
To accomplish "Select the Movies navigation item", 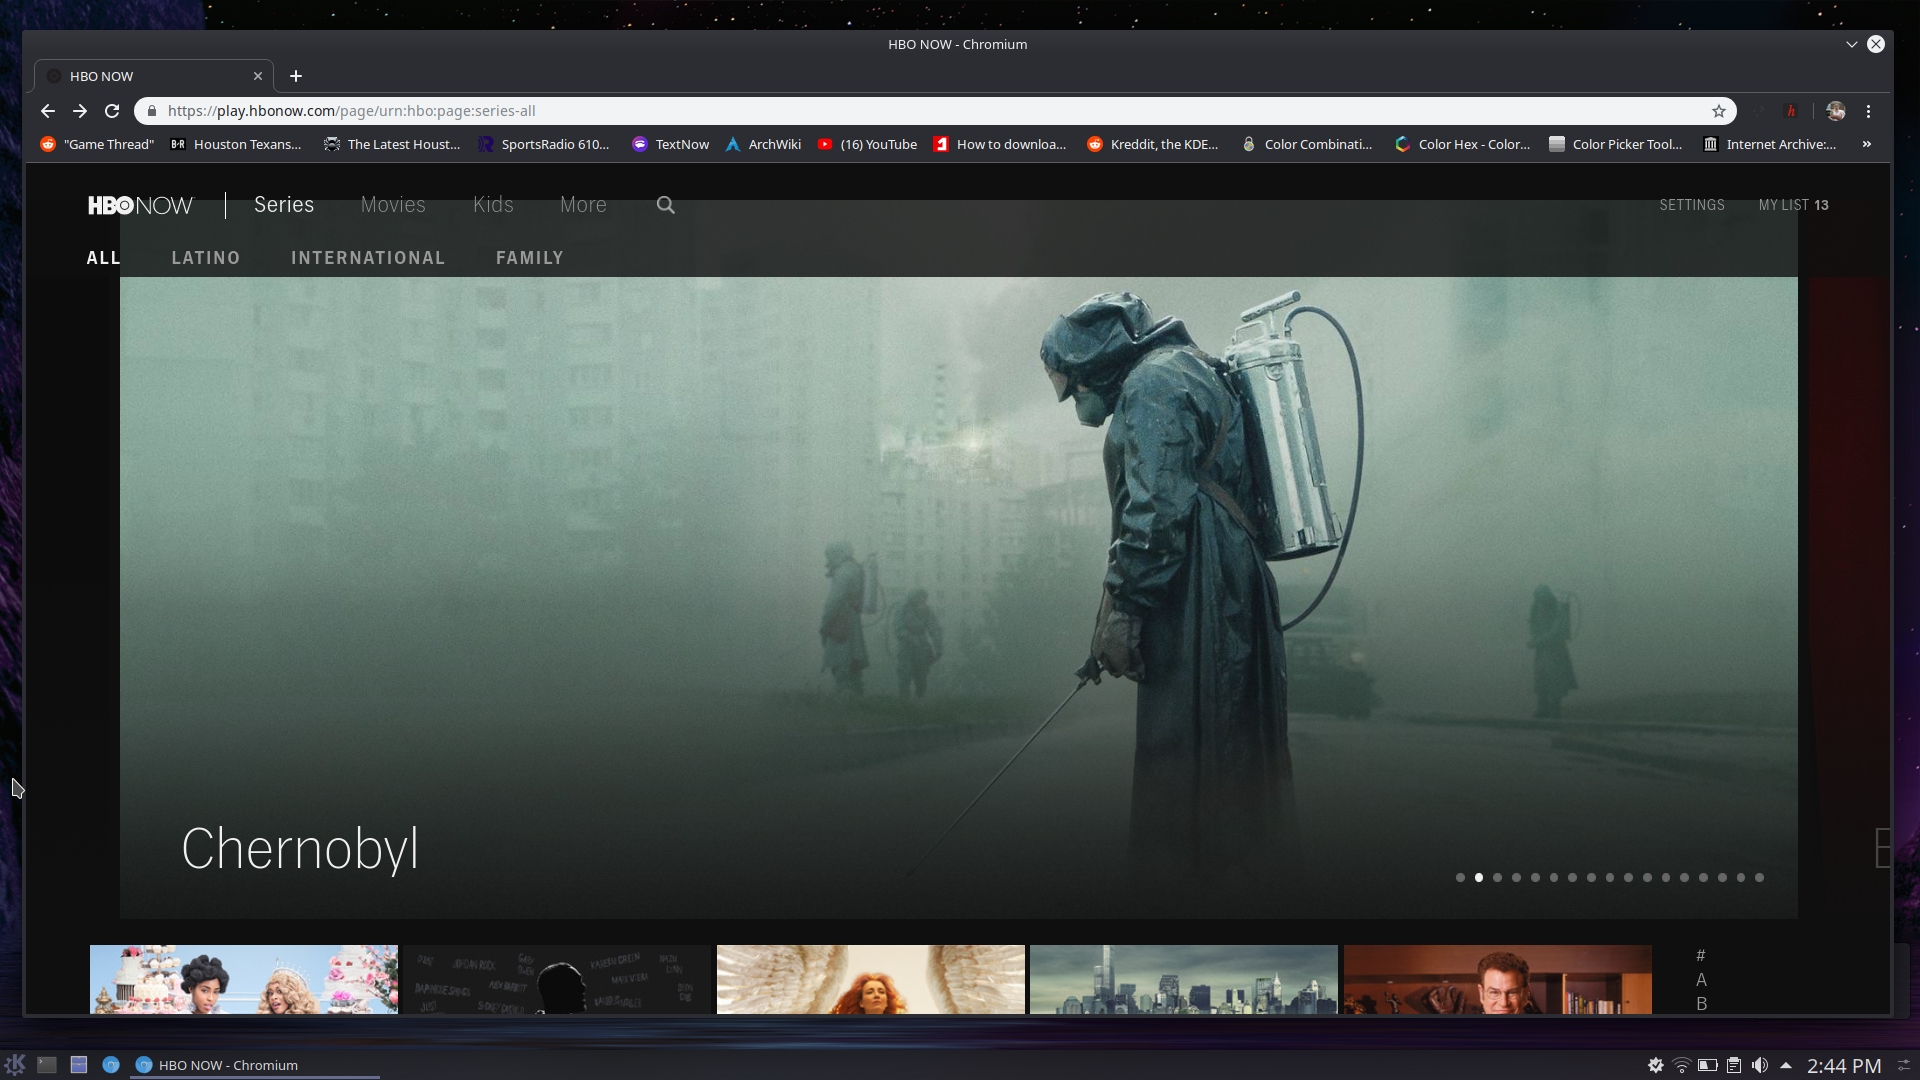I will coord(393,205).
